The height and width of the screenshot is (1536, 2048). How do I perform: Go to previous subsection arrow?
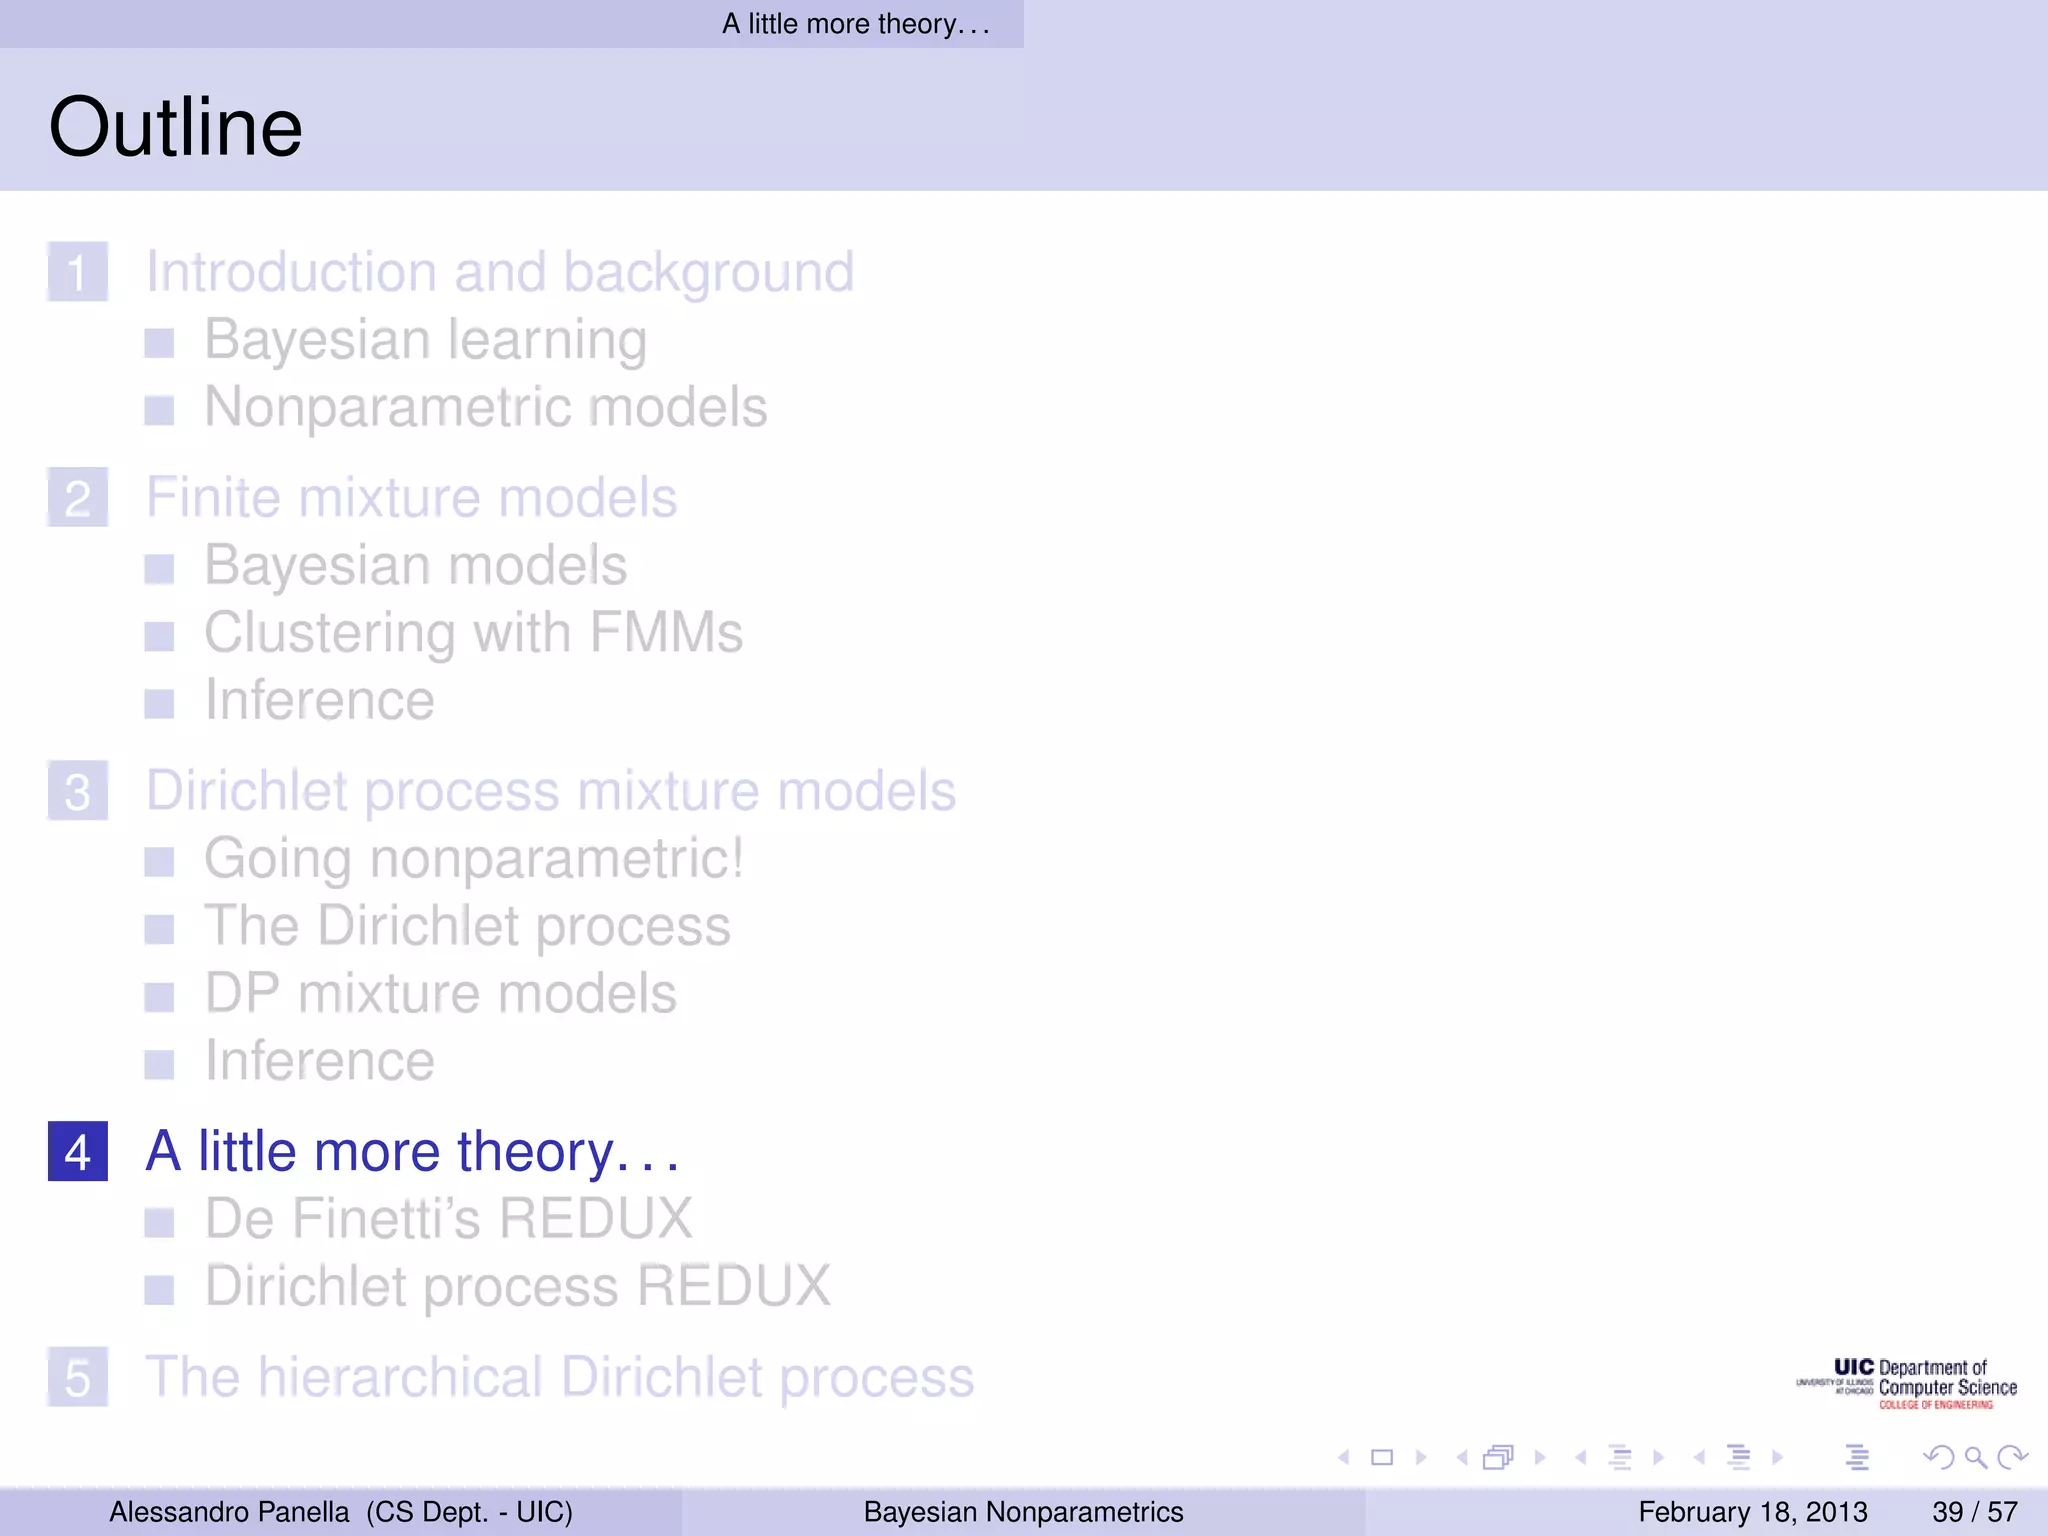point(1581,1457)
